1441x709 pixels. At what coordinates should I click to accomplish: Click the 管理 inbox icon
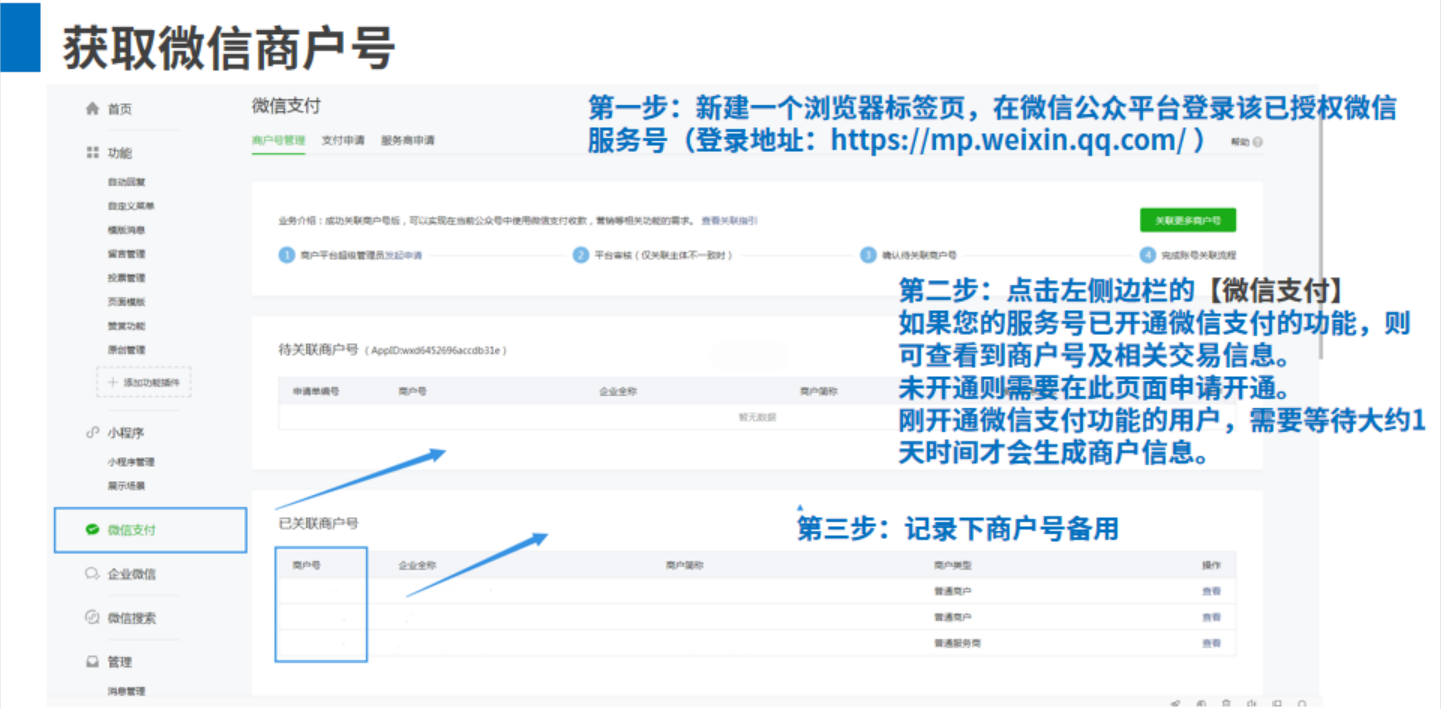click(x=92, y=662)
